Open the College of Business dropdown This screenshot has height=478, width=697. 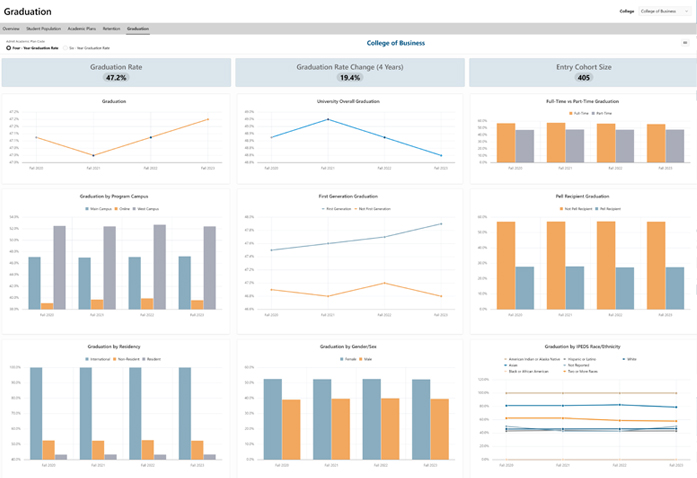tap(665, 11)
